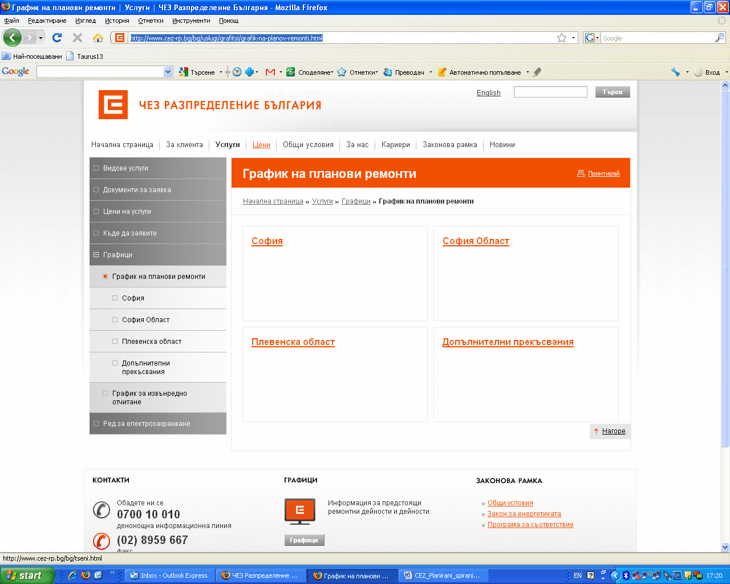This screenshot has width=730, height=584.
Task: Click the Gmail icon in Google toolbar
Action: 270,72
